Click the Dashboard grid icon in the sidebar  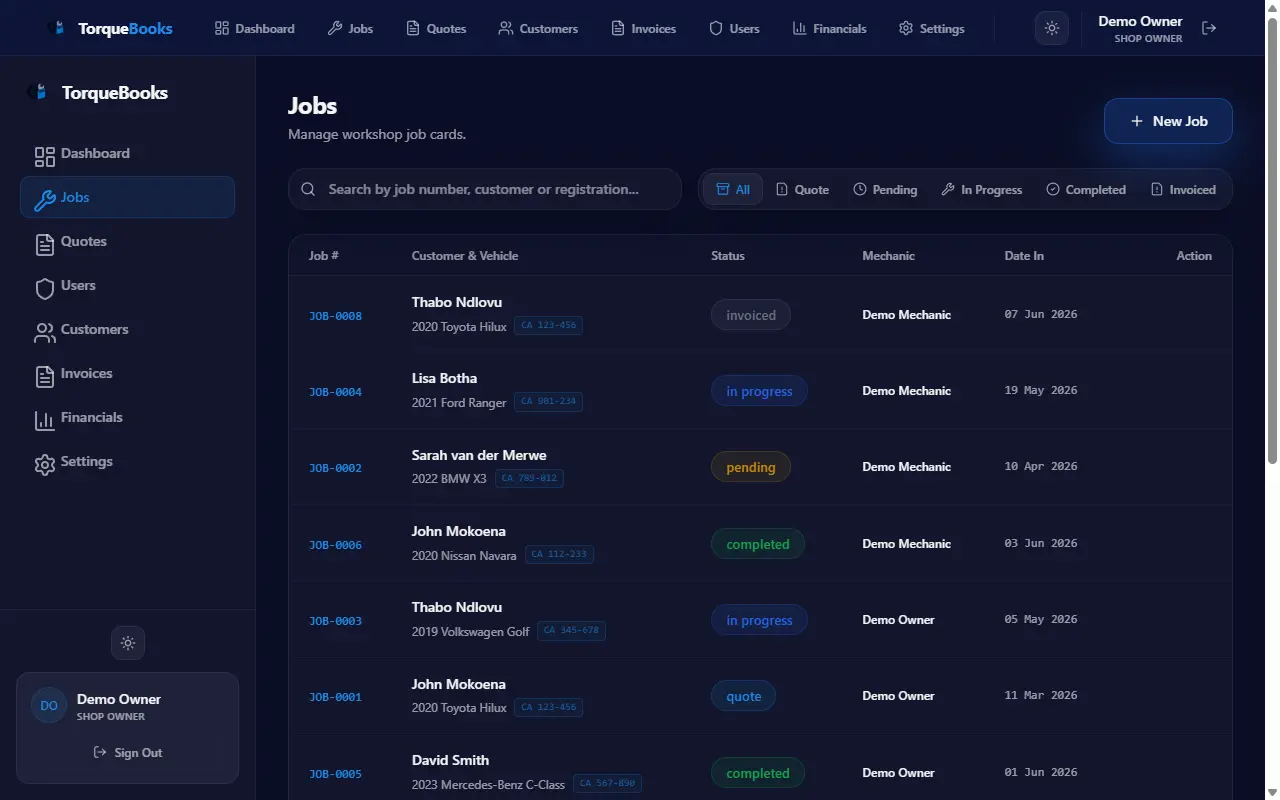[x=45, y=156]
